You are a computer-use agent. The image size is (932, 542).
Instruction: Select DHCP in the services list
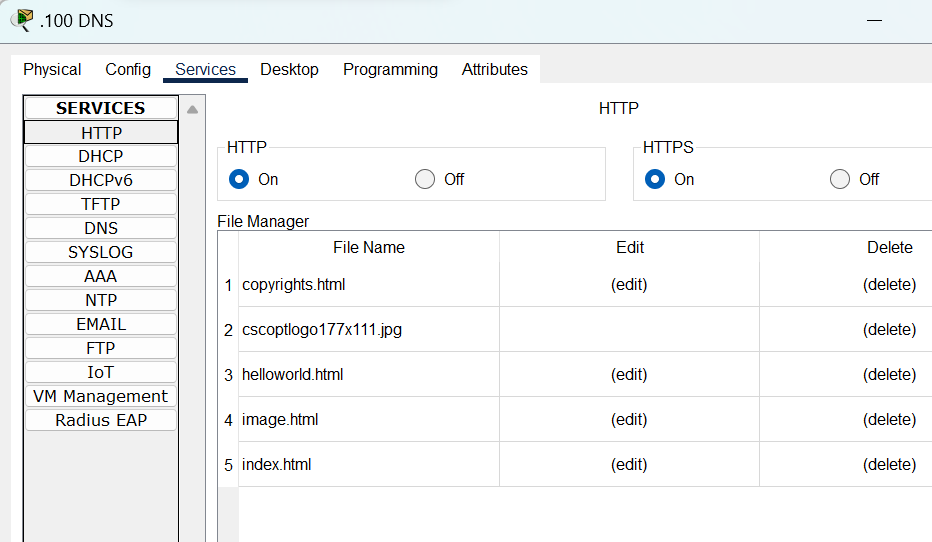click(x=101, y=156)
